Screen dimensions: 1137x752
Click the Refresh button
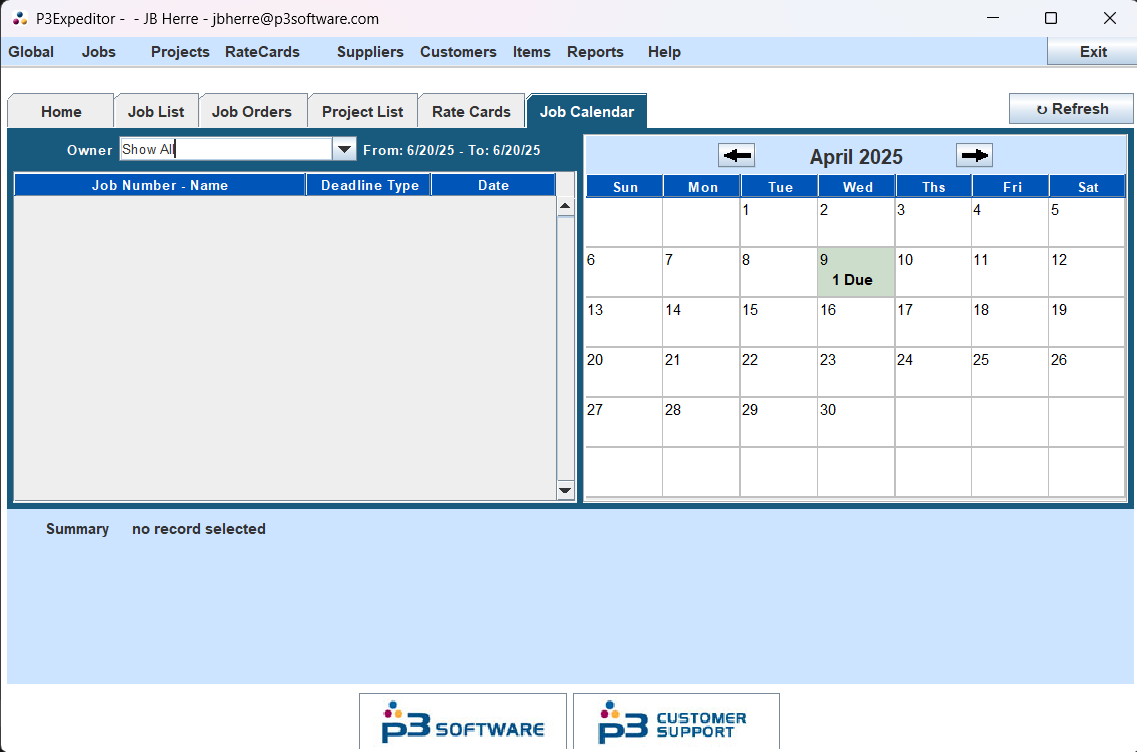pyautogui.click(x=1071, y=109)
